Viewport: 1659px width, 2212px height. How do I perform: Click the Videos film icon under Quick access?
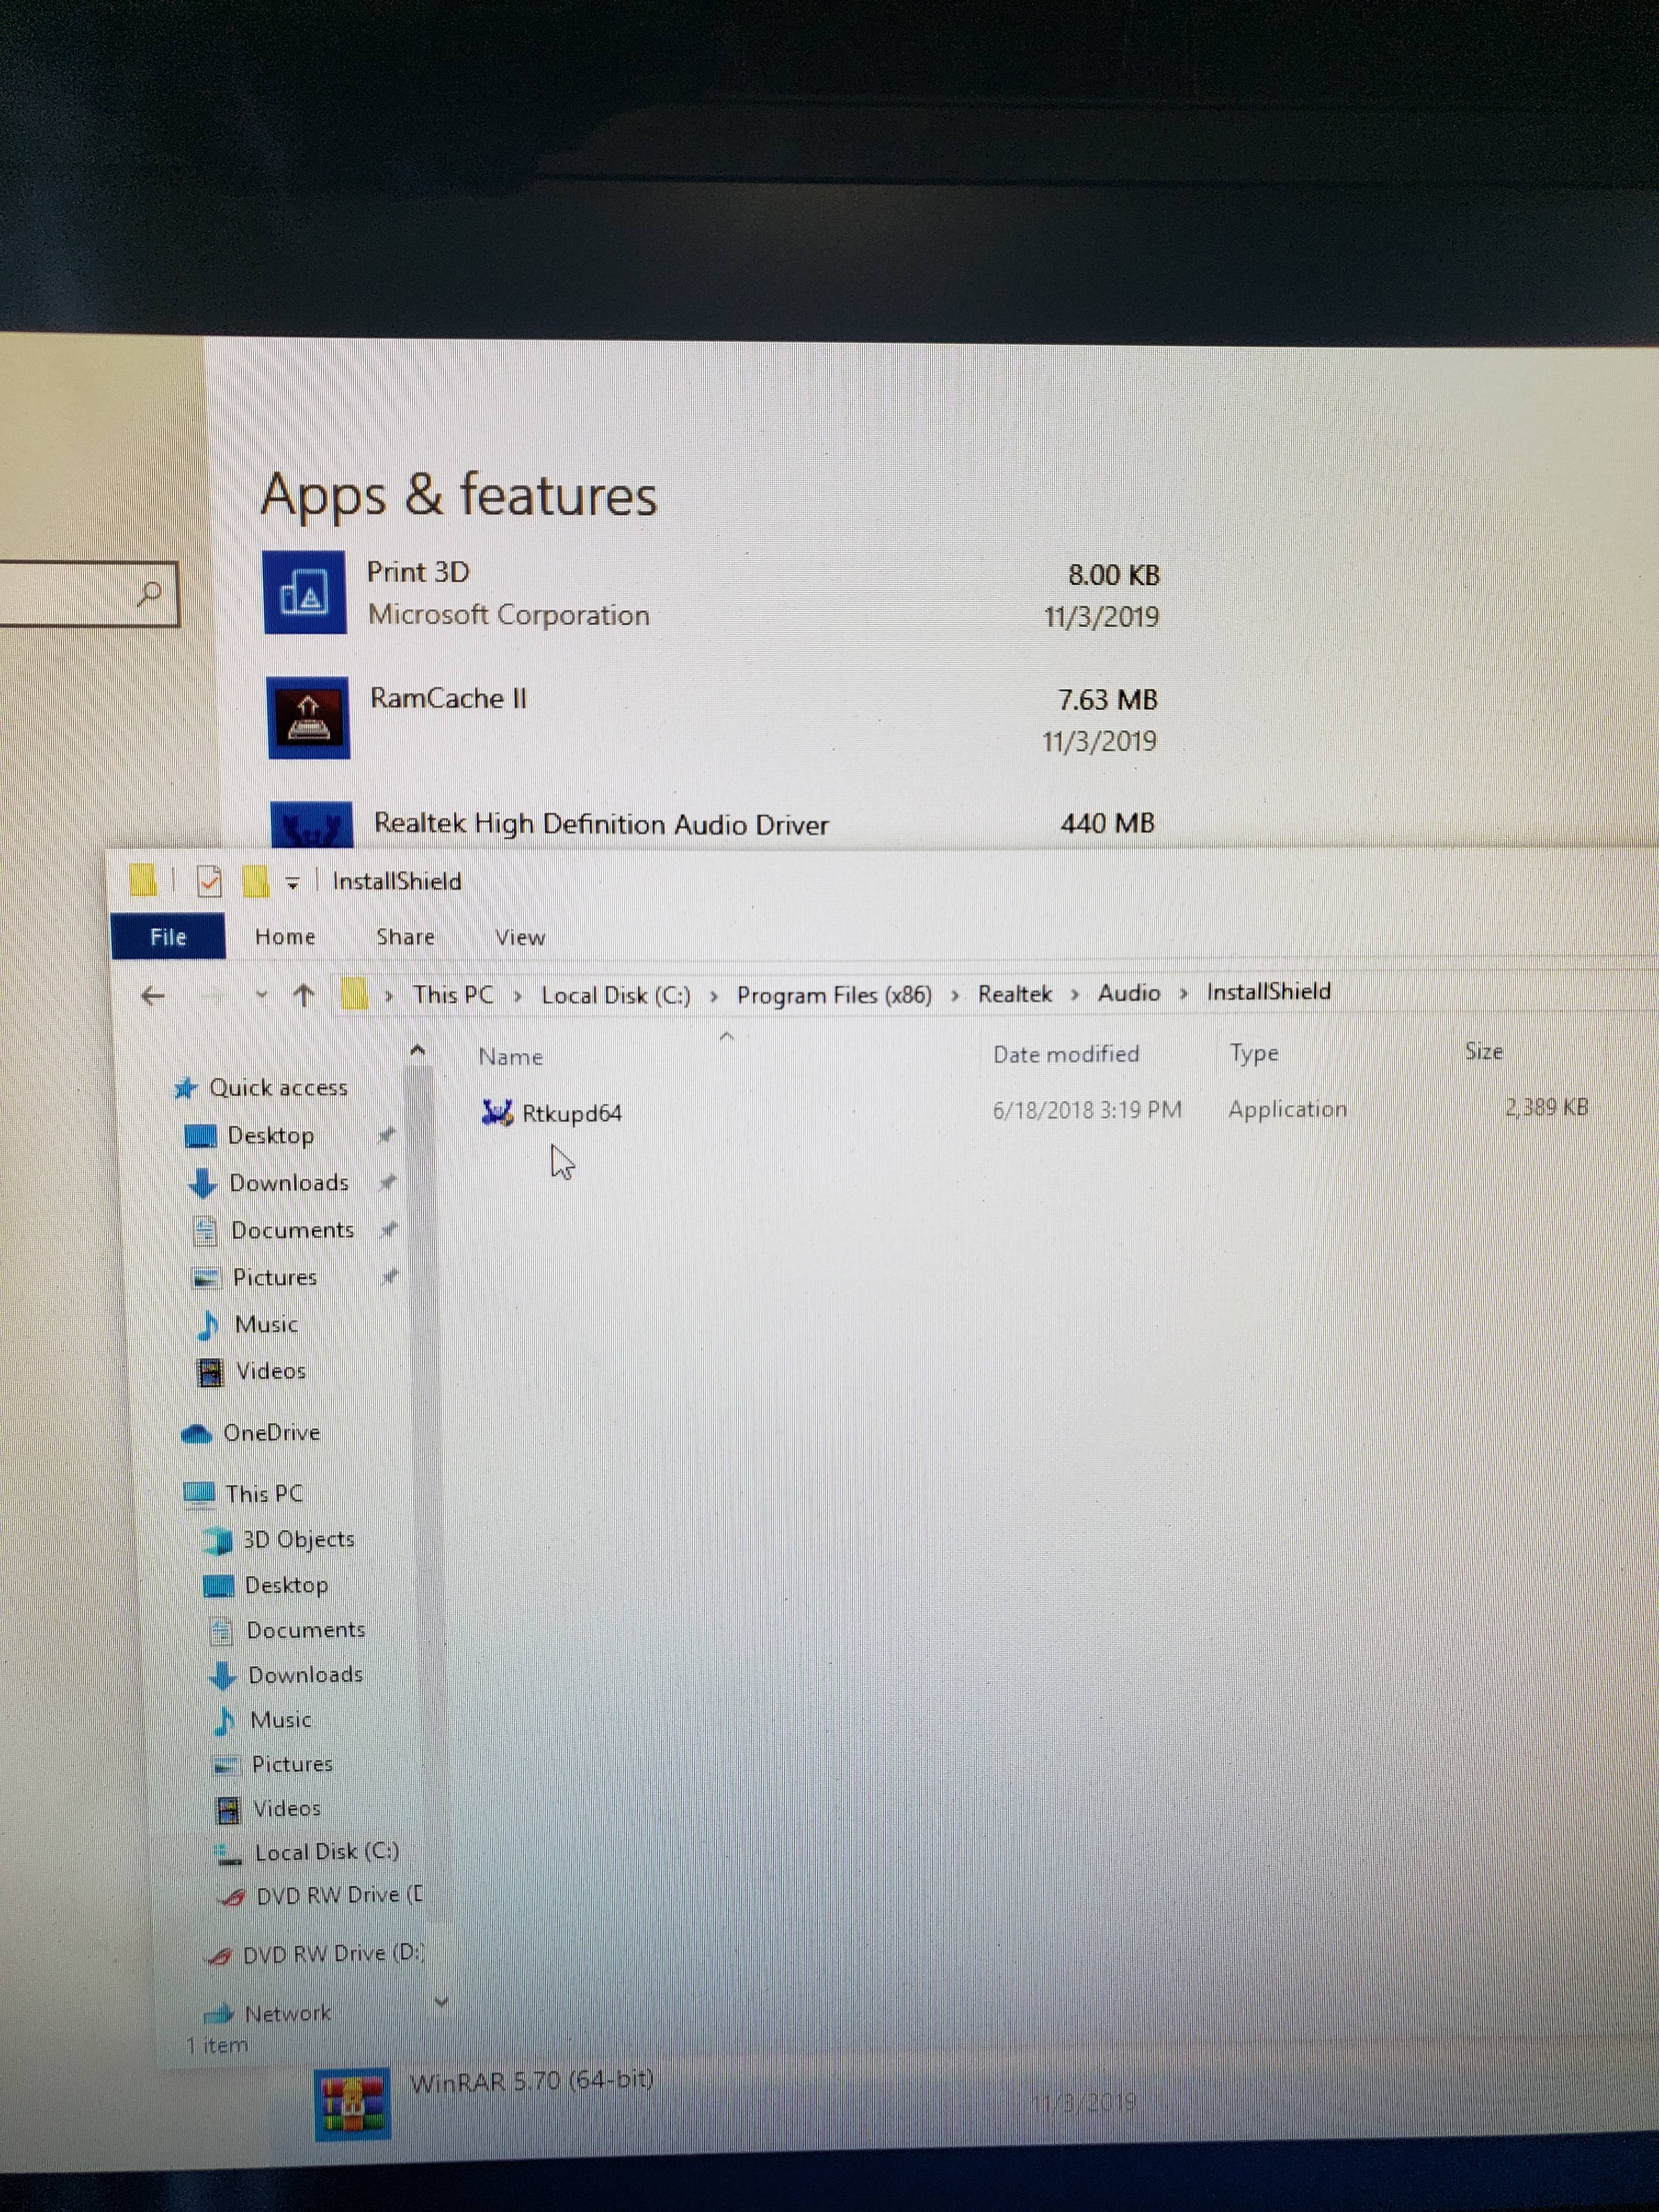point(210,1372)
